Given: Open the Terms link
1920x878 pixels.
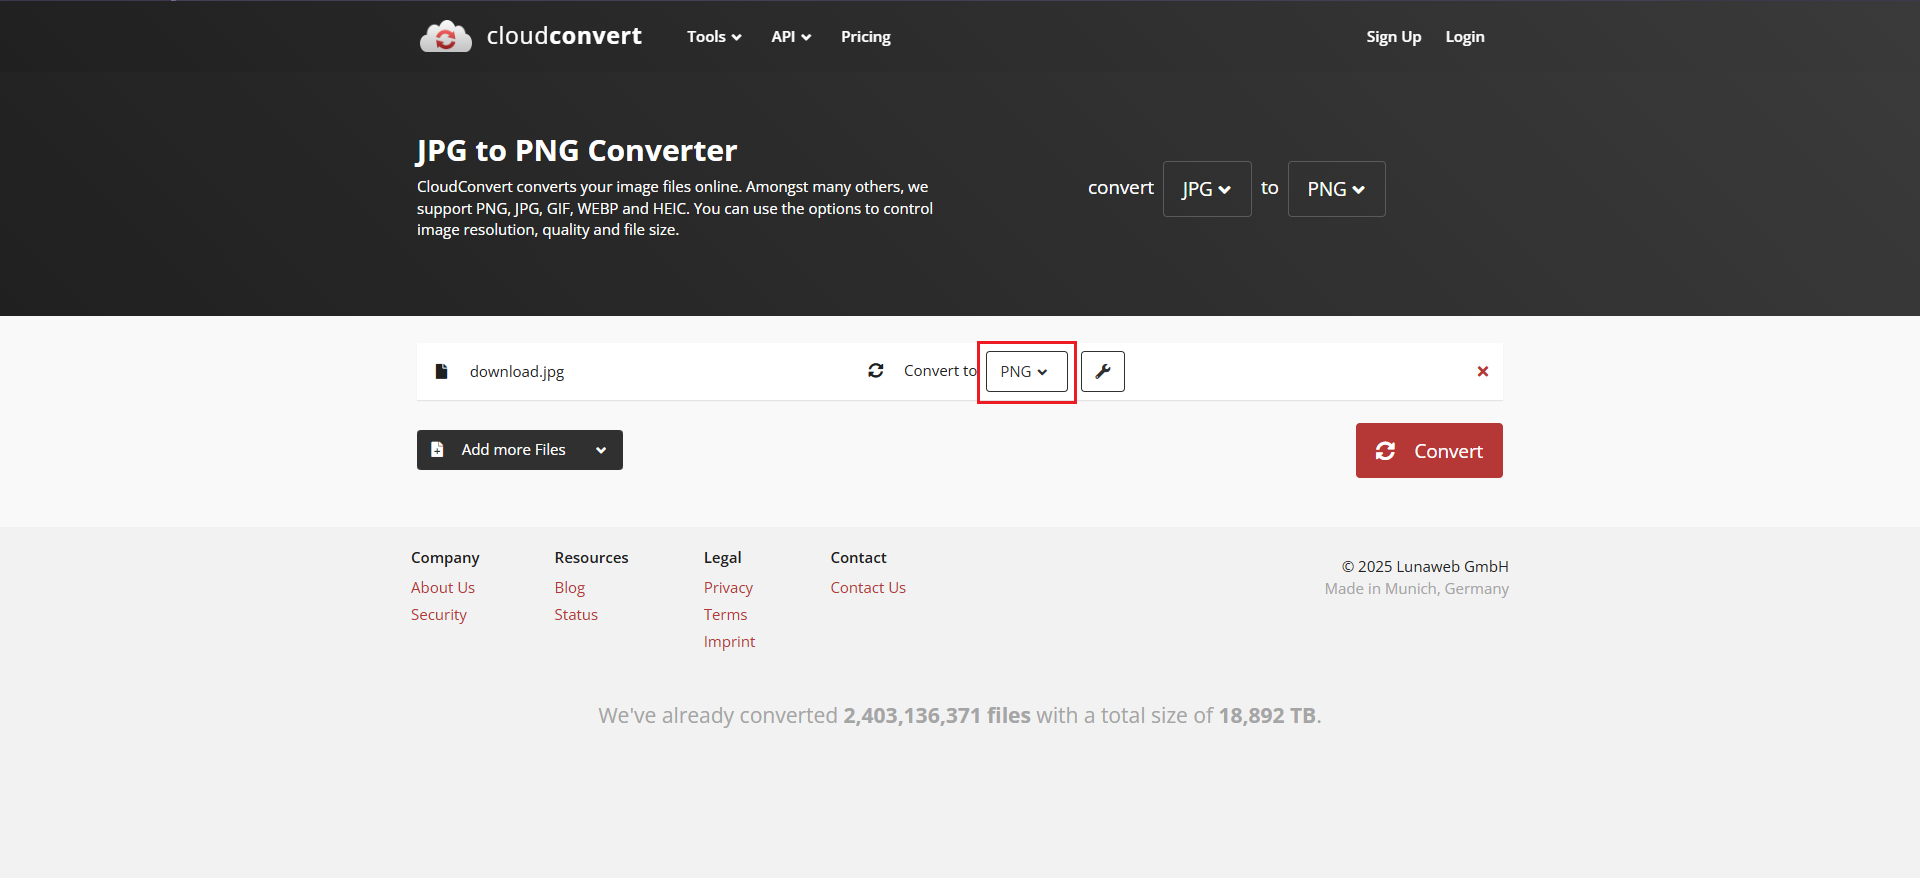Looking at the screenshot, I should point(725,615).
